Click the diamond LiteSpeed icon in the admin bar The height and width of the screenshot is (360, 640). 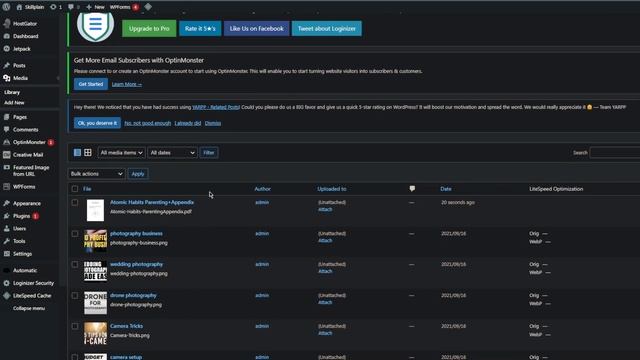pyautogui.click(x=148, y=7)
